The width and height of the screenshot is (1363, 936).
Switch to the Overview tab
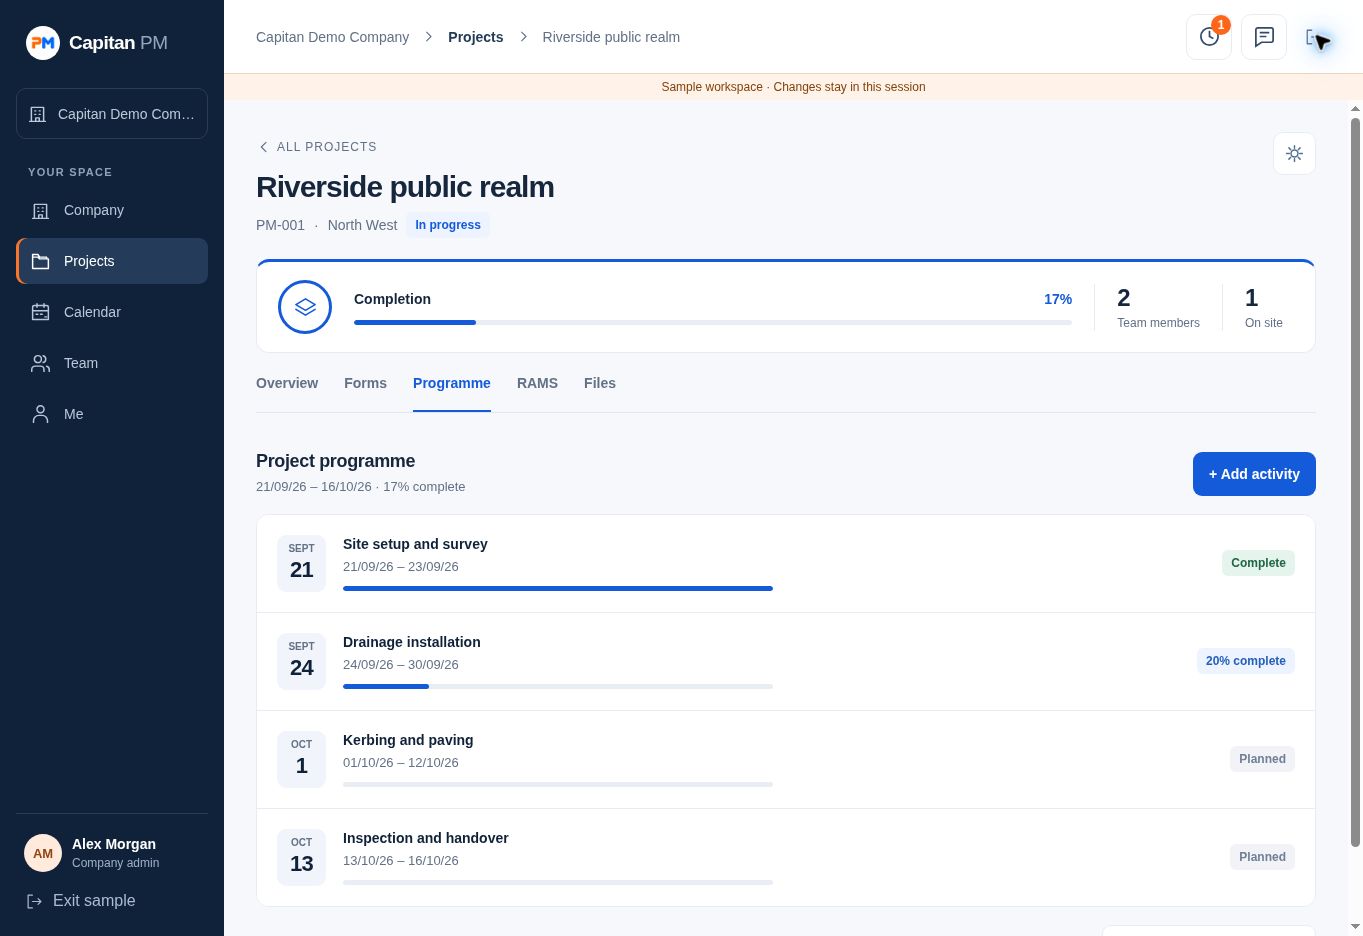coord(287,383)
